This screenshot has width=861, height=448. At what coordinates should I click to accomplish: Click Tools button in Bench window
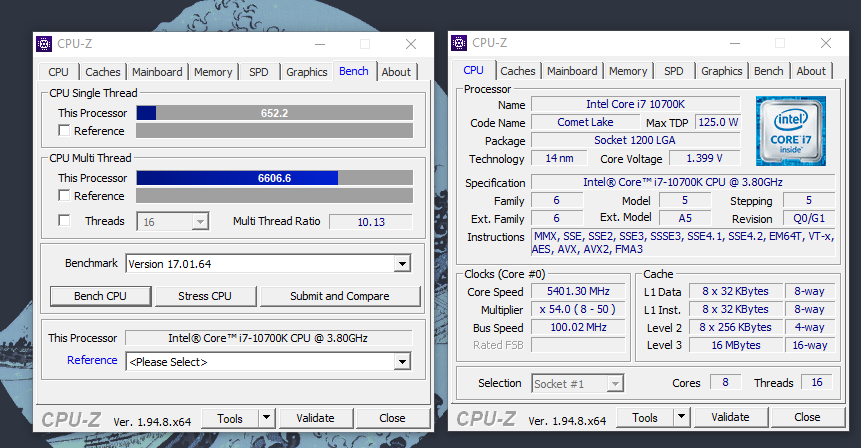click(x=230, y=418)
